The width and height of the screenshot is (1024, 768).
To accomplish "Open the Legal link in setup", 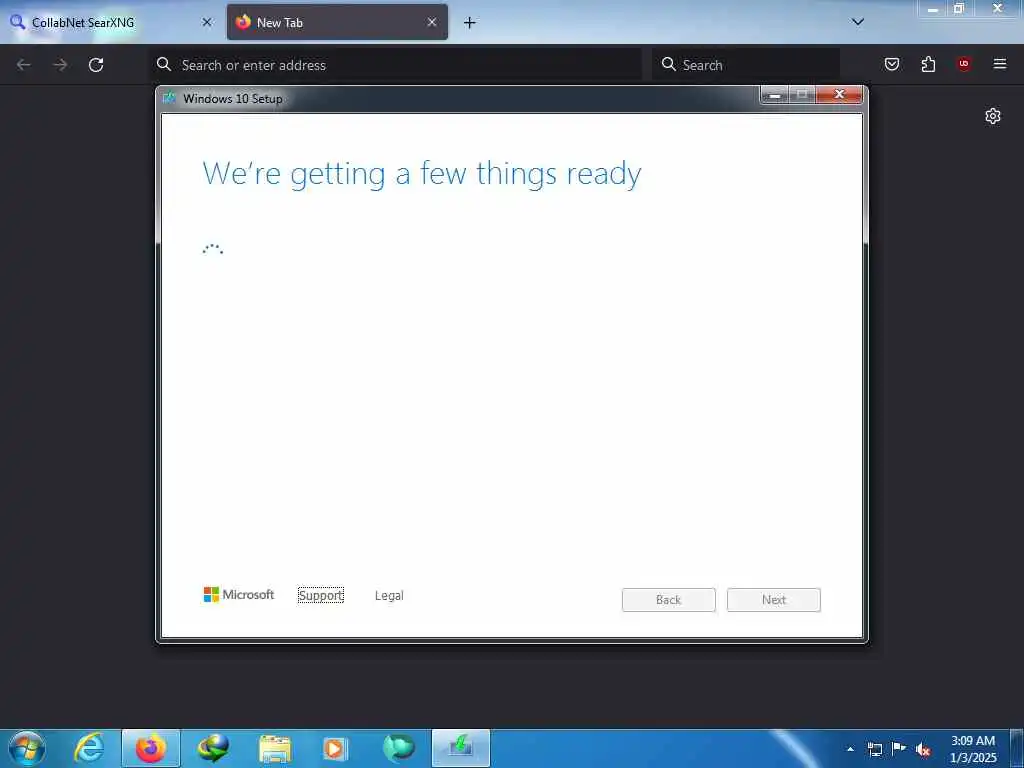I will point(389,596).
